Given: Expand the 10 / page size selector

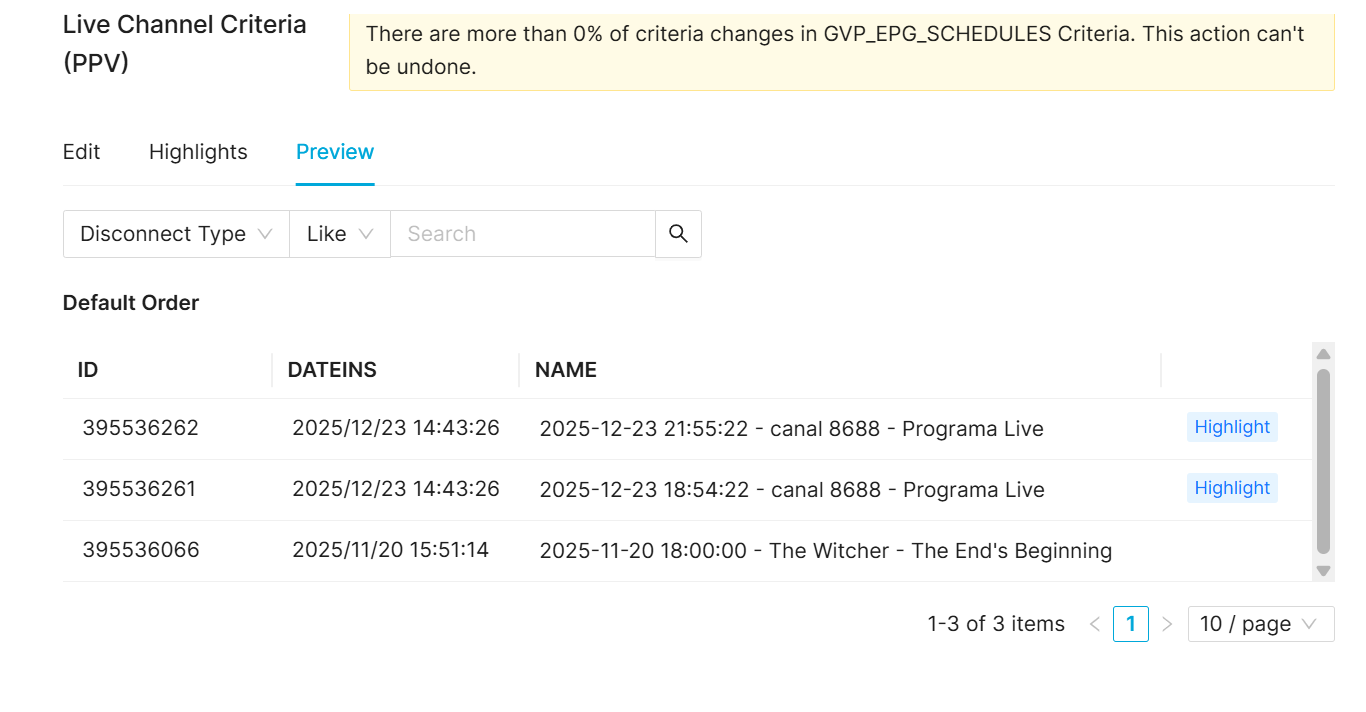Looking at the screenshot, I should 1260,624.
